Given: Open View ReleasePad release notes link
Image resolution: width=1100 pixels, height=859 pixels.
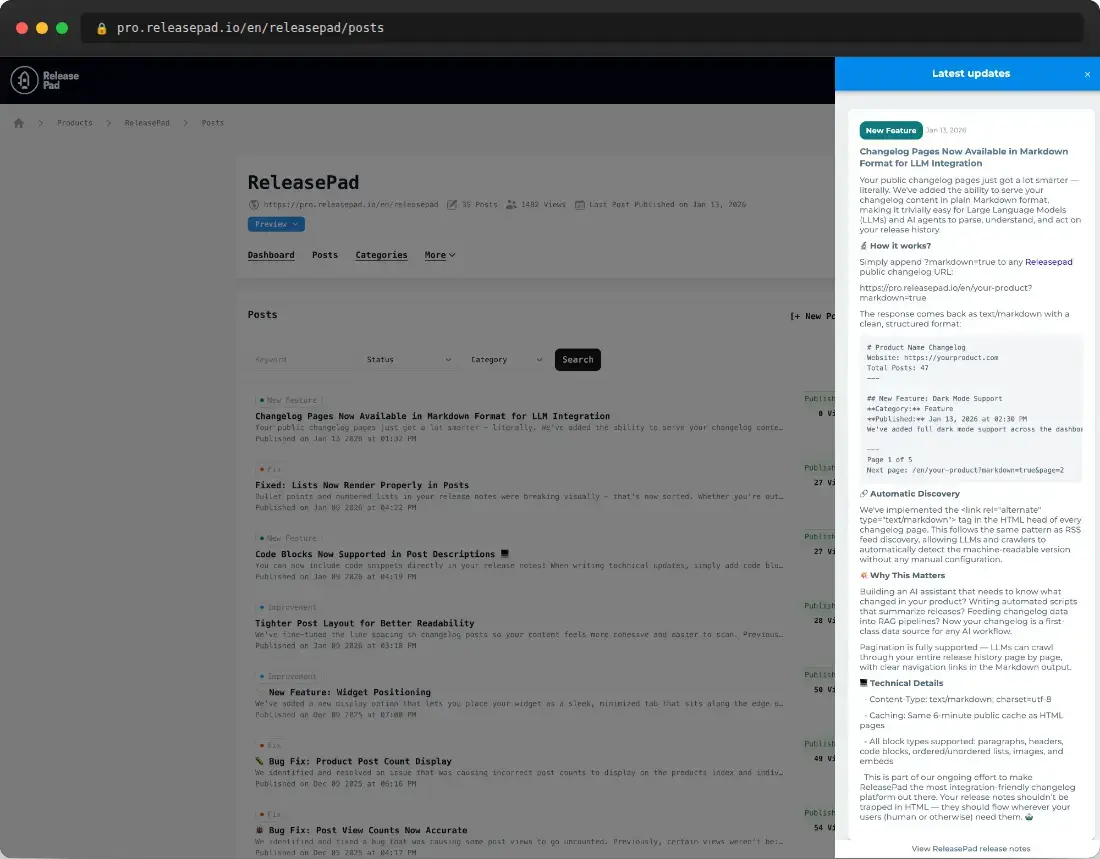Looking at the screenshot, I should coord(970,849).
